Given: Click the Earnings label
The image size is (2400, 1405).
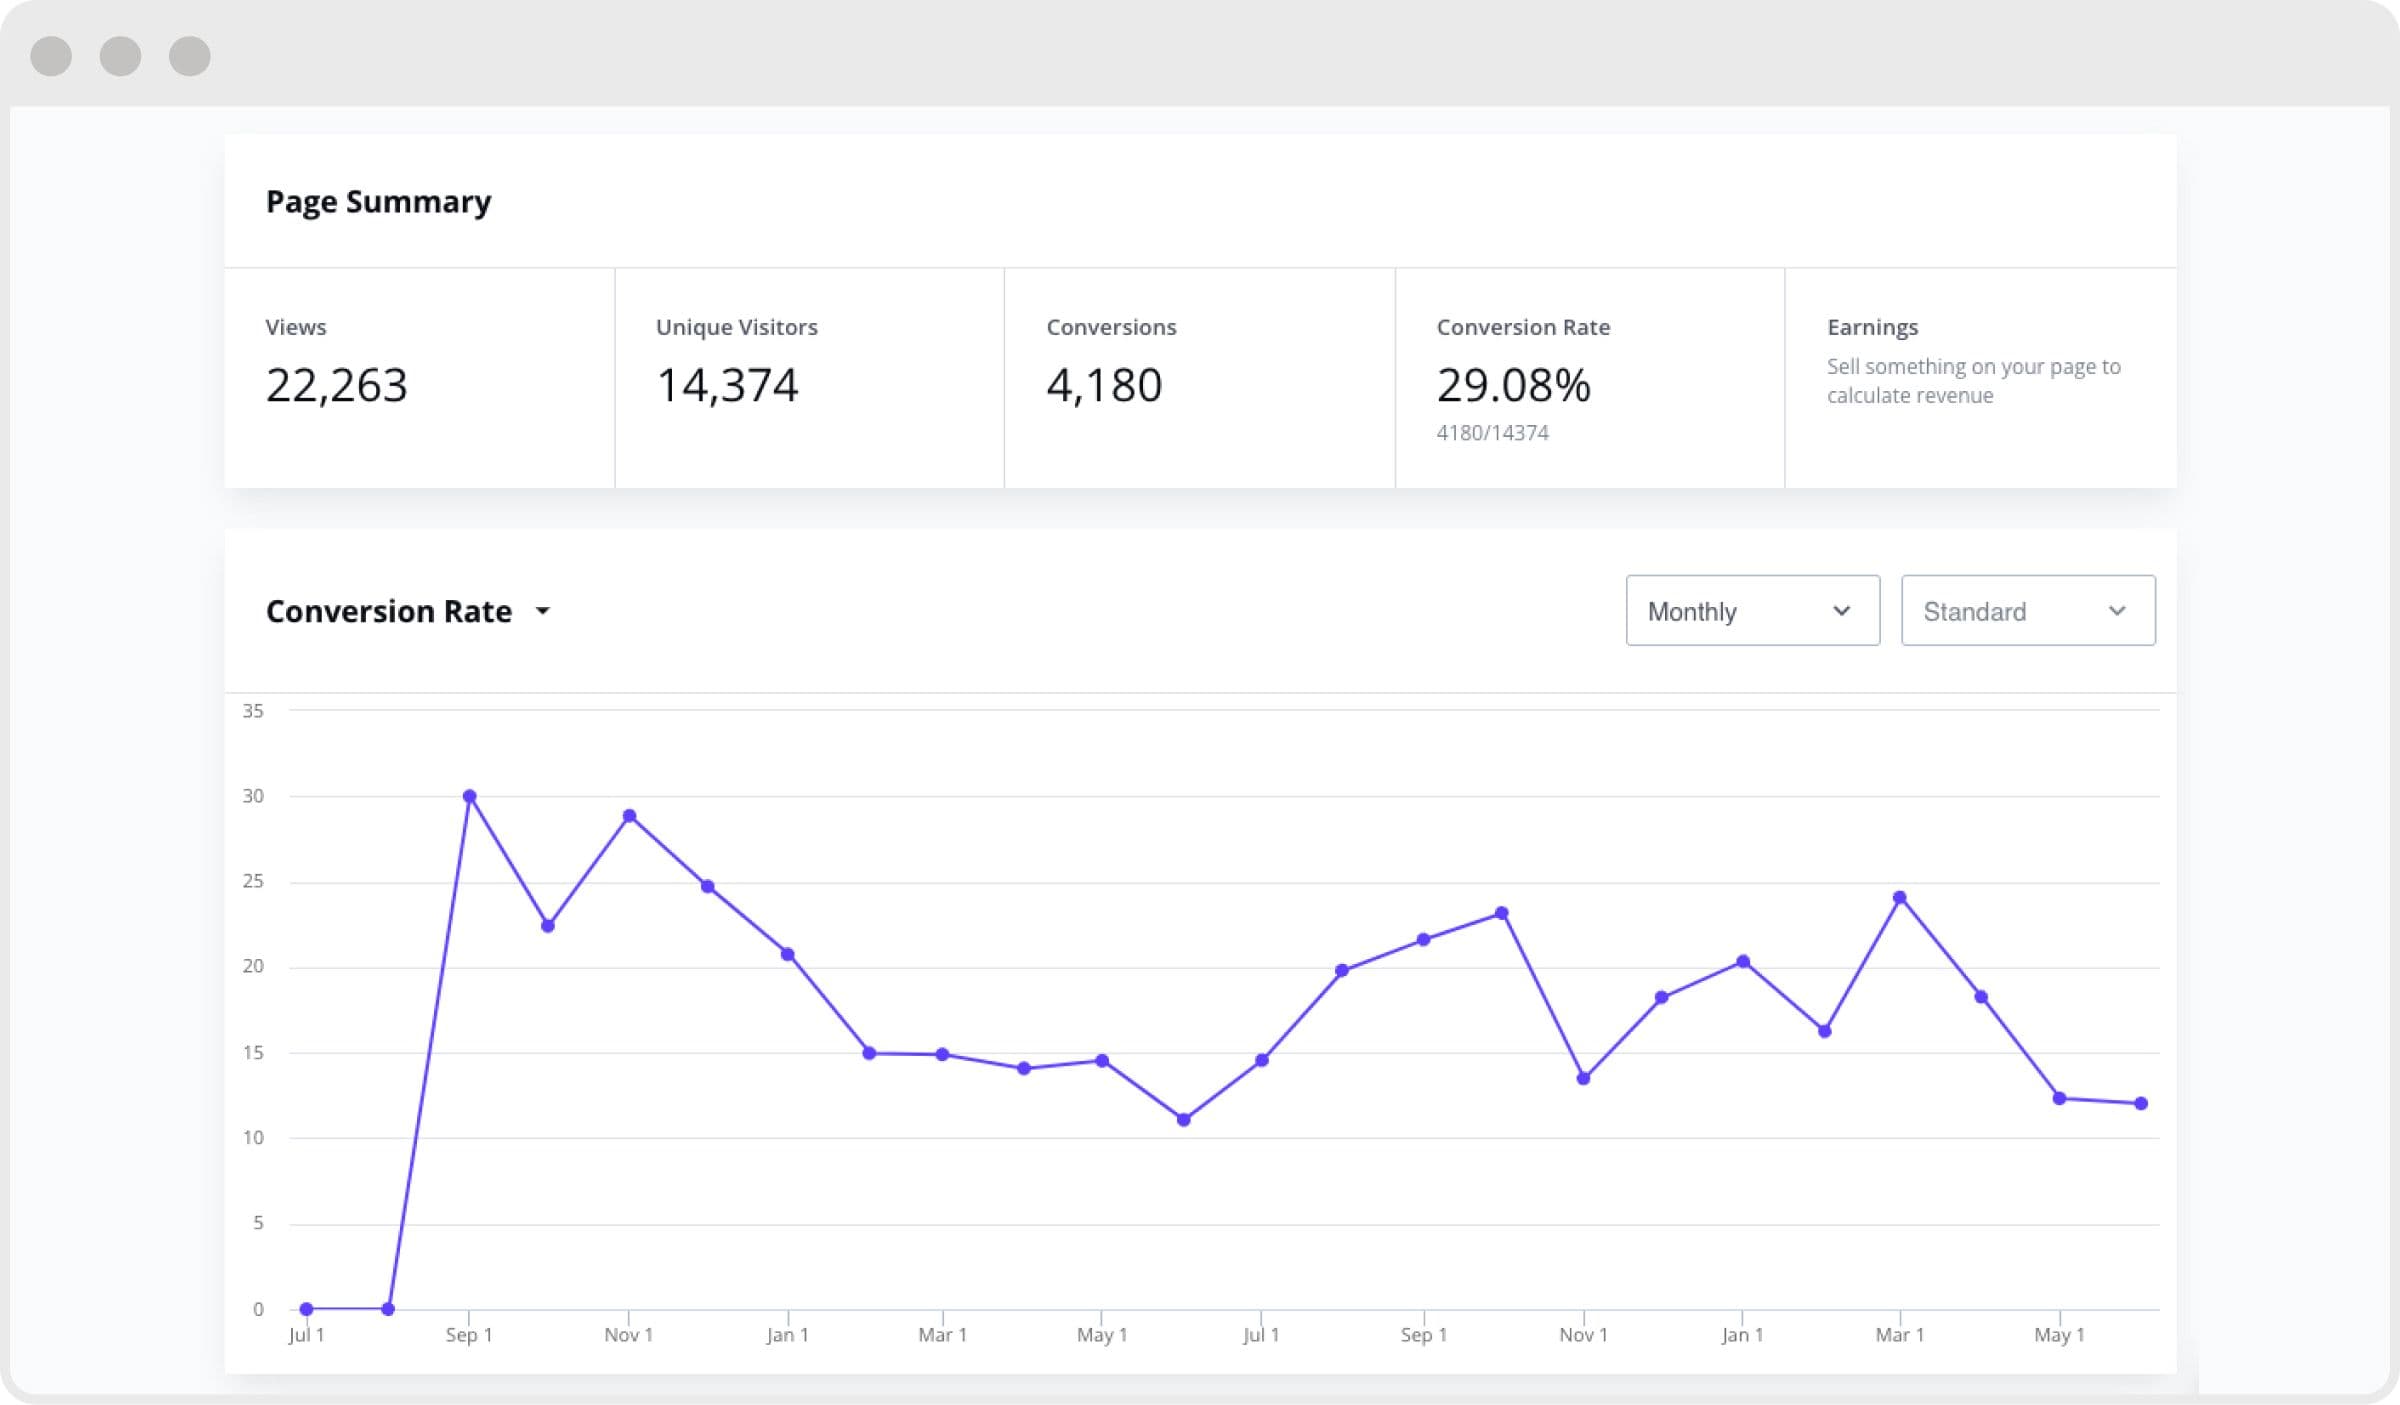Looking at the screenshot, I should tap(1872, 327).
